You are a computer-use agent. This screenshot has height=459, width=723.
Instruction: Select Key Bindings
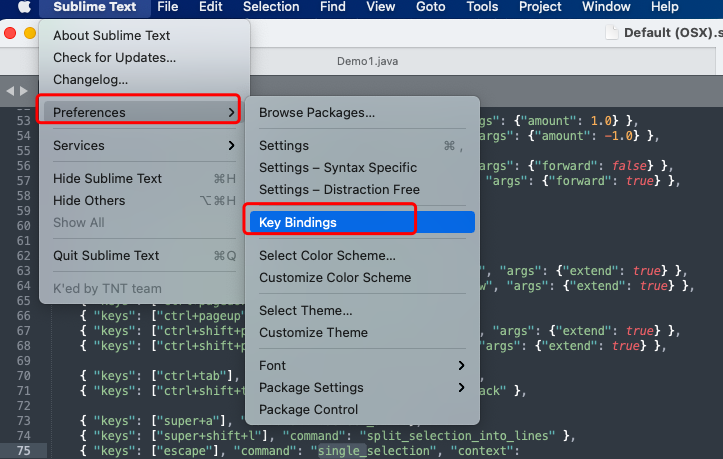(x=362, y=222)
